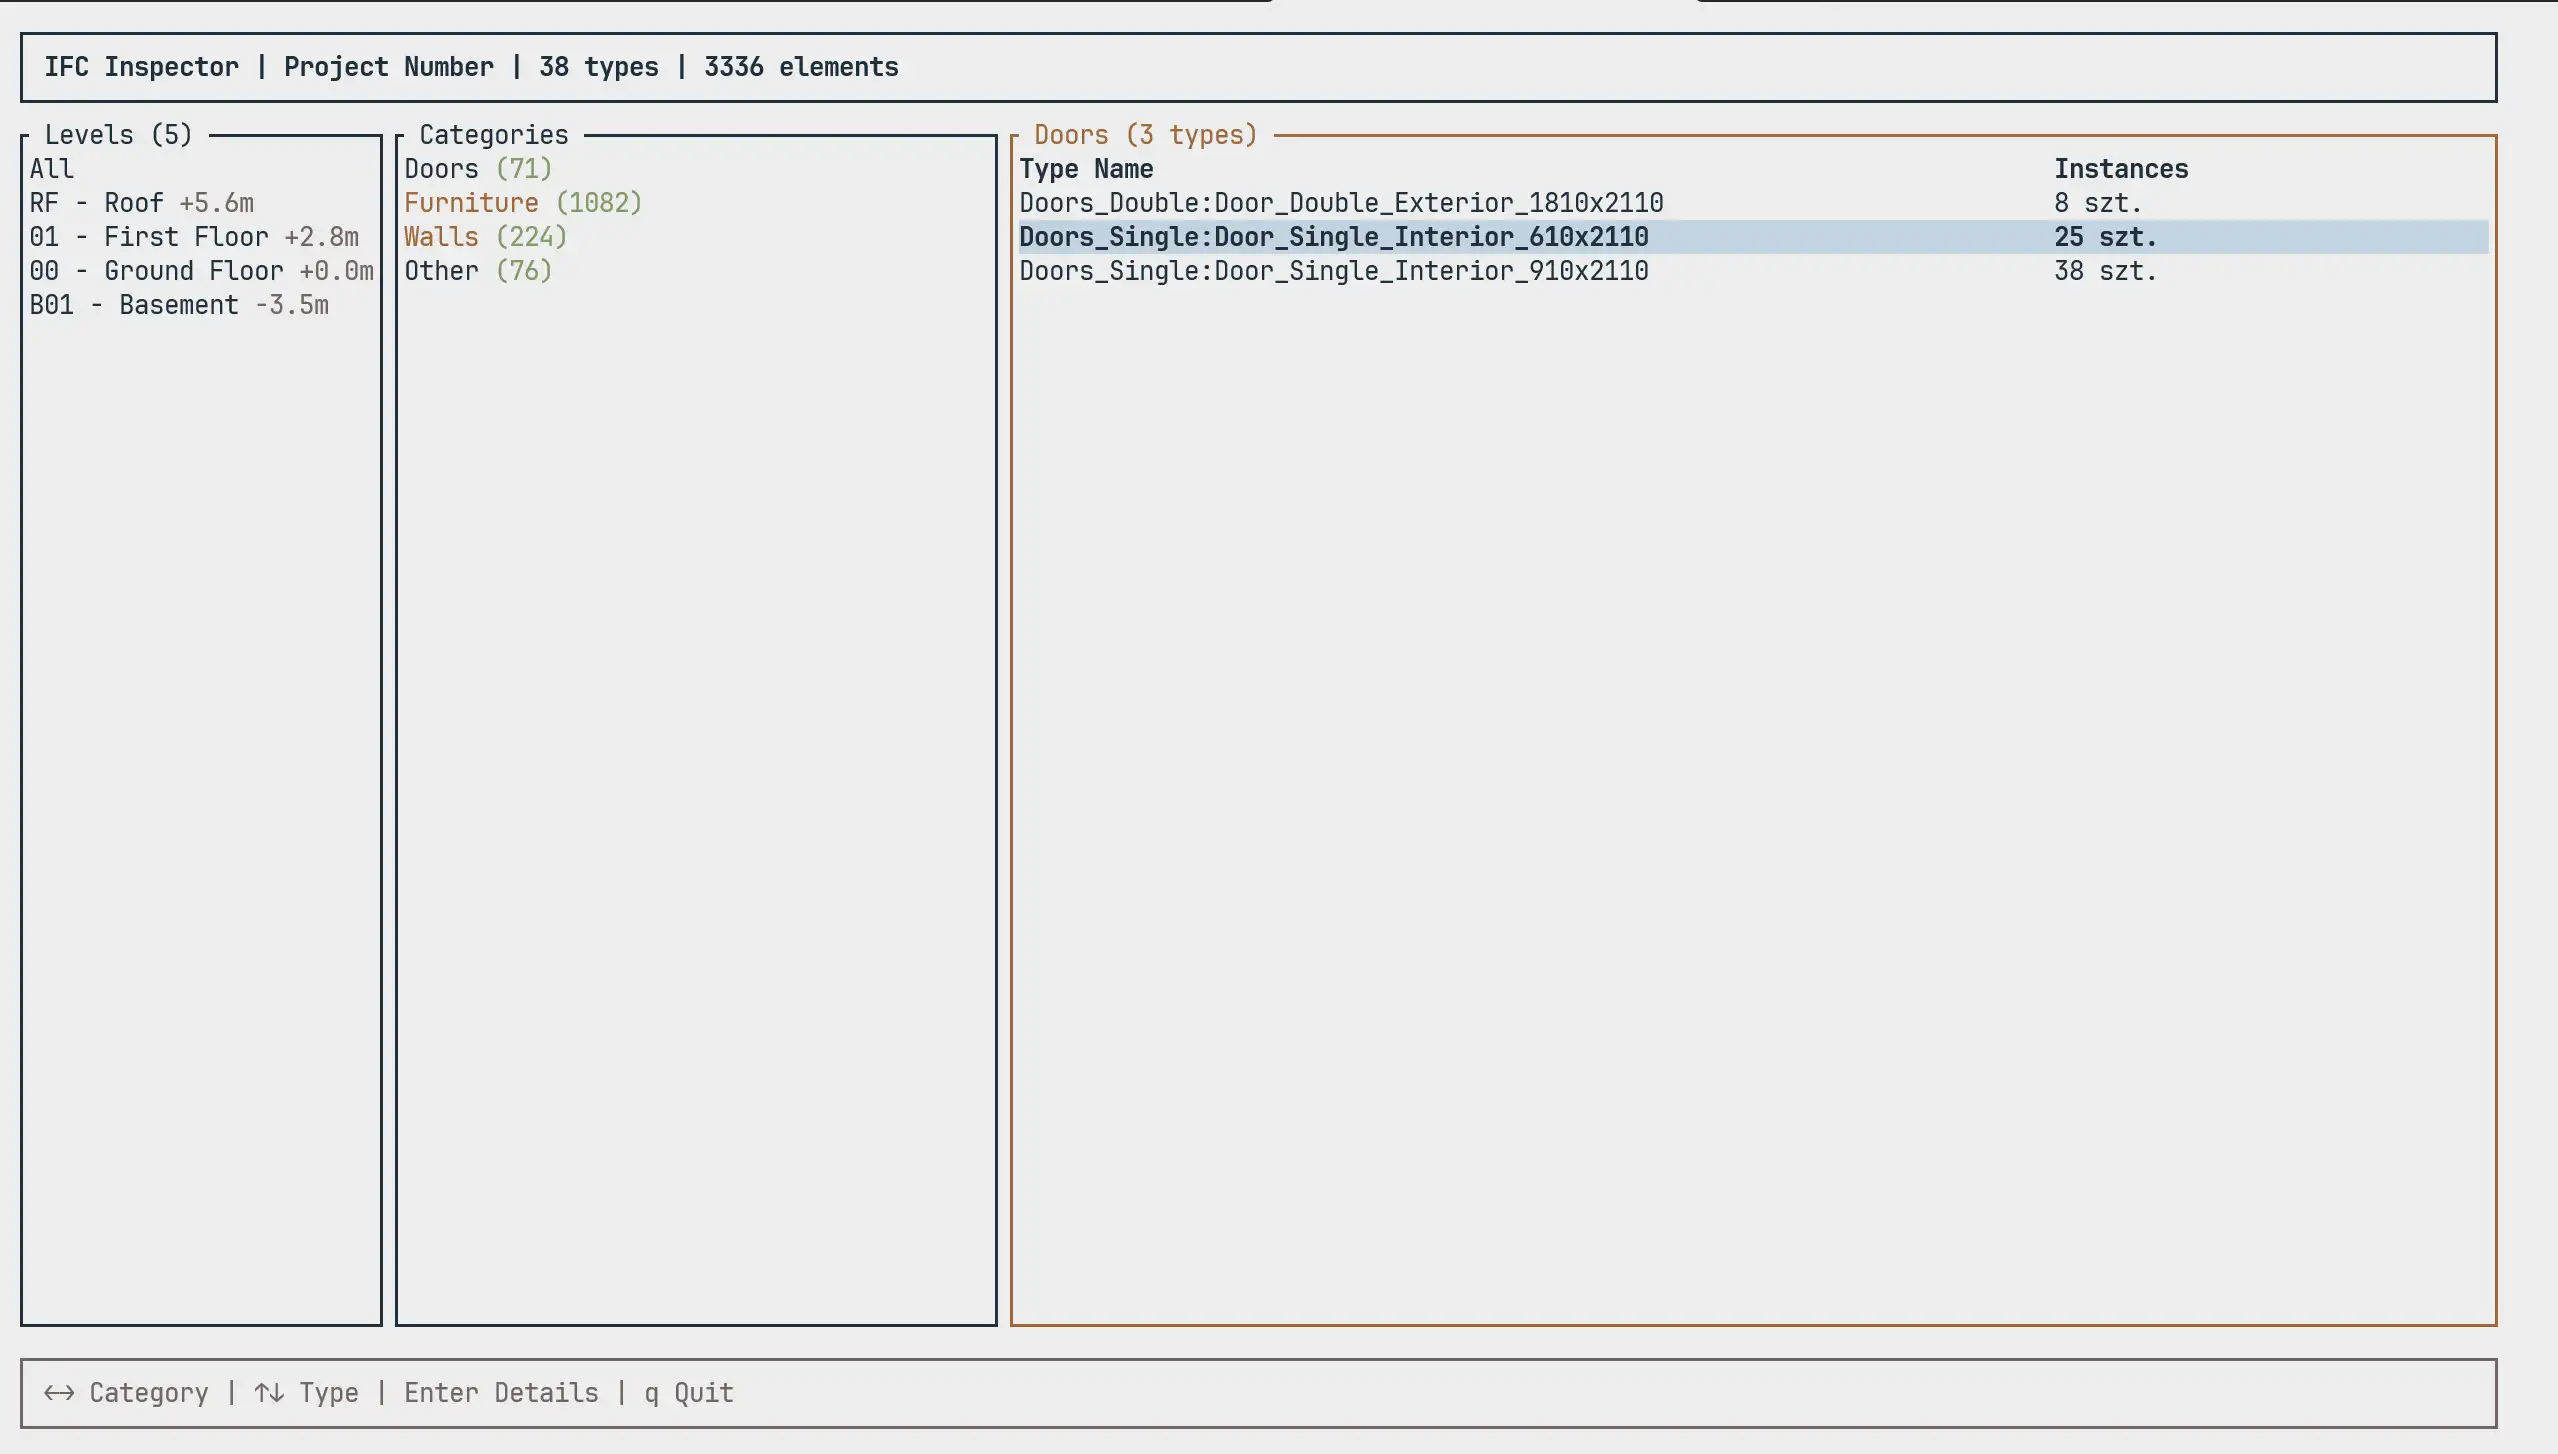Select Door_Double_Exterior_1810x2110 type row
2558x1454 pixels.
(x=1340, y=203)
